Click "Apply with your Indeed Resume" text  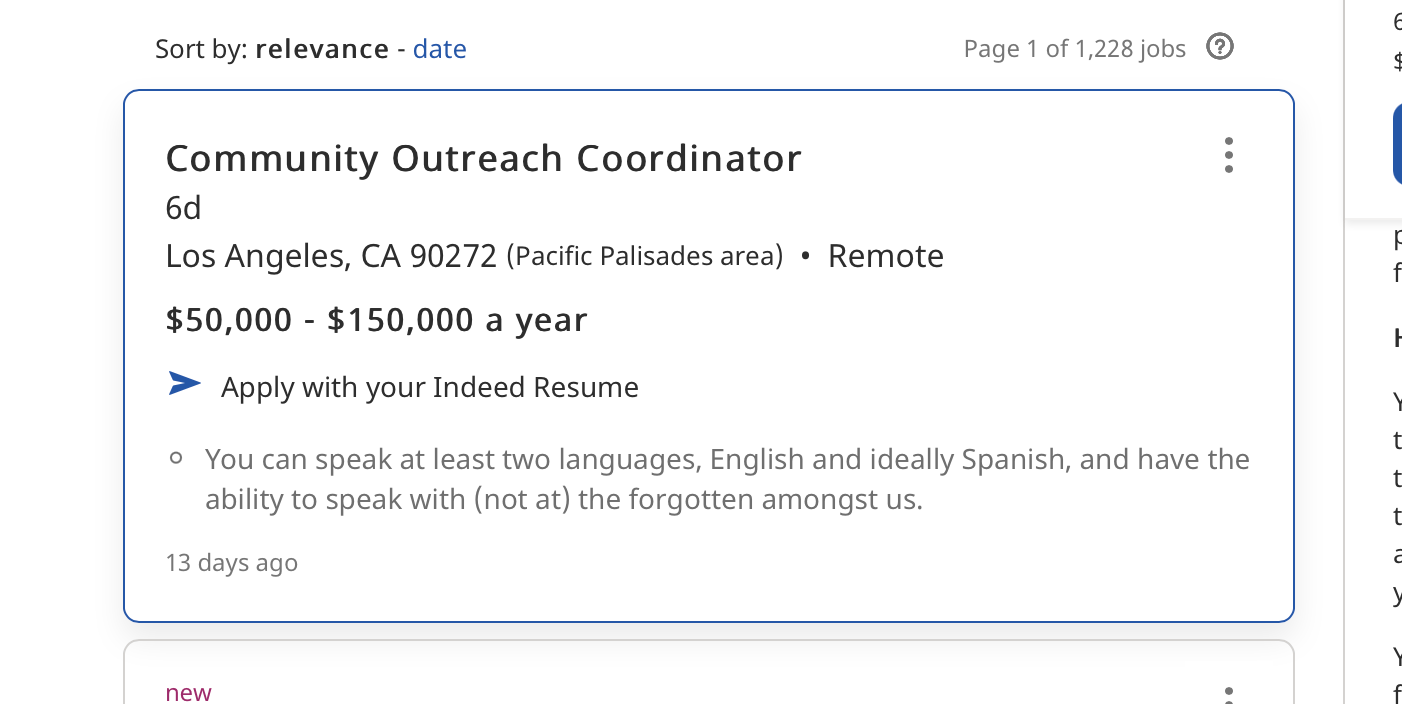[430, 388]
